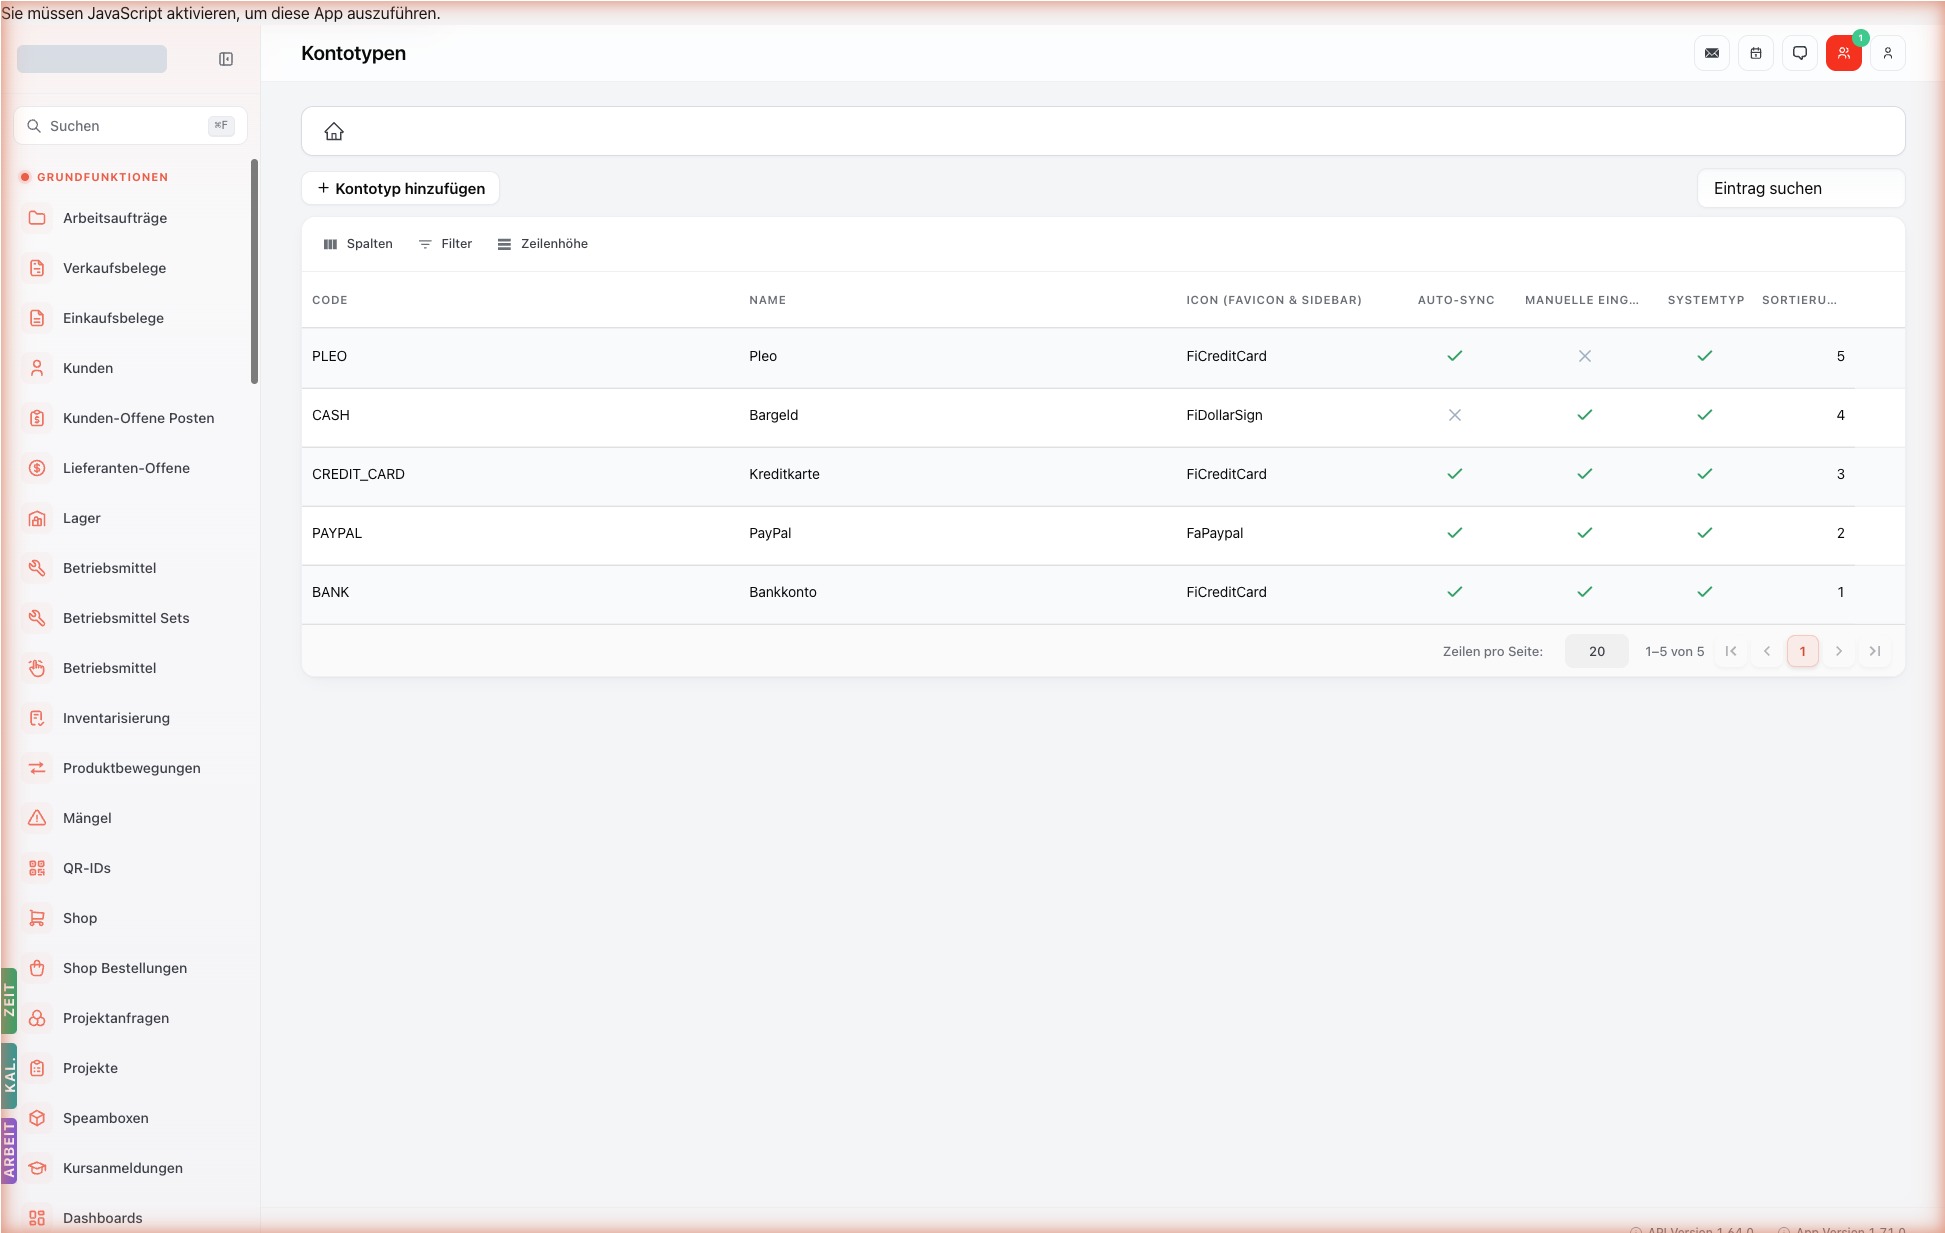This screenshot has height=1233, width=1945.
Task: Click the manual entry cross in PLEO row
Action: point(1585,356)
